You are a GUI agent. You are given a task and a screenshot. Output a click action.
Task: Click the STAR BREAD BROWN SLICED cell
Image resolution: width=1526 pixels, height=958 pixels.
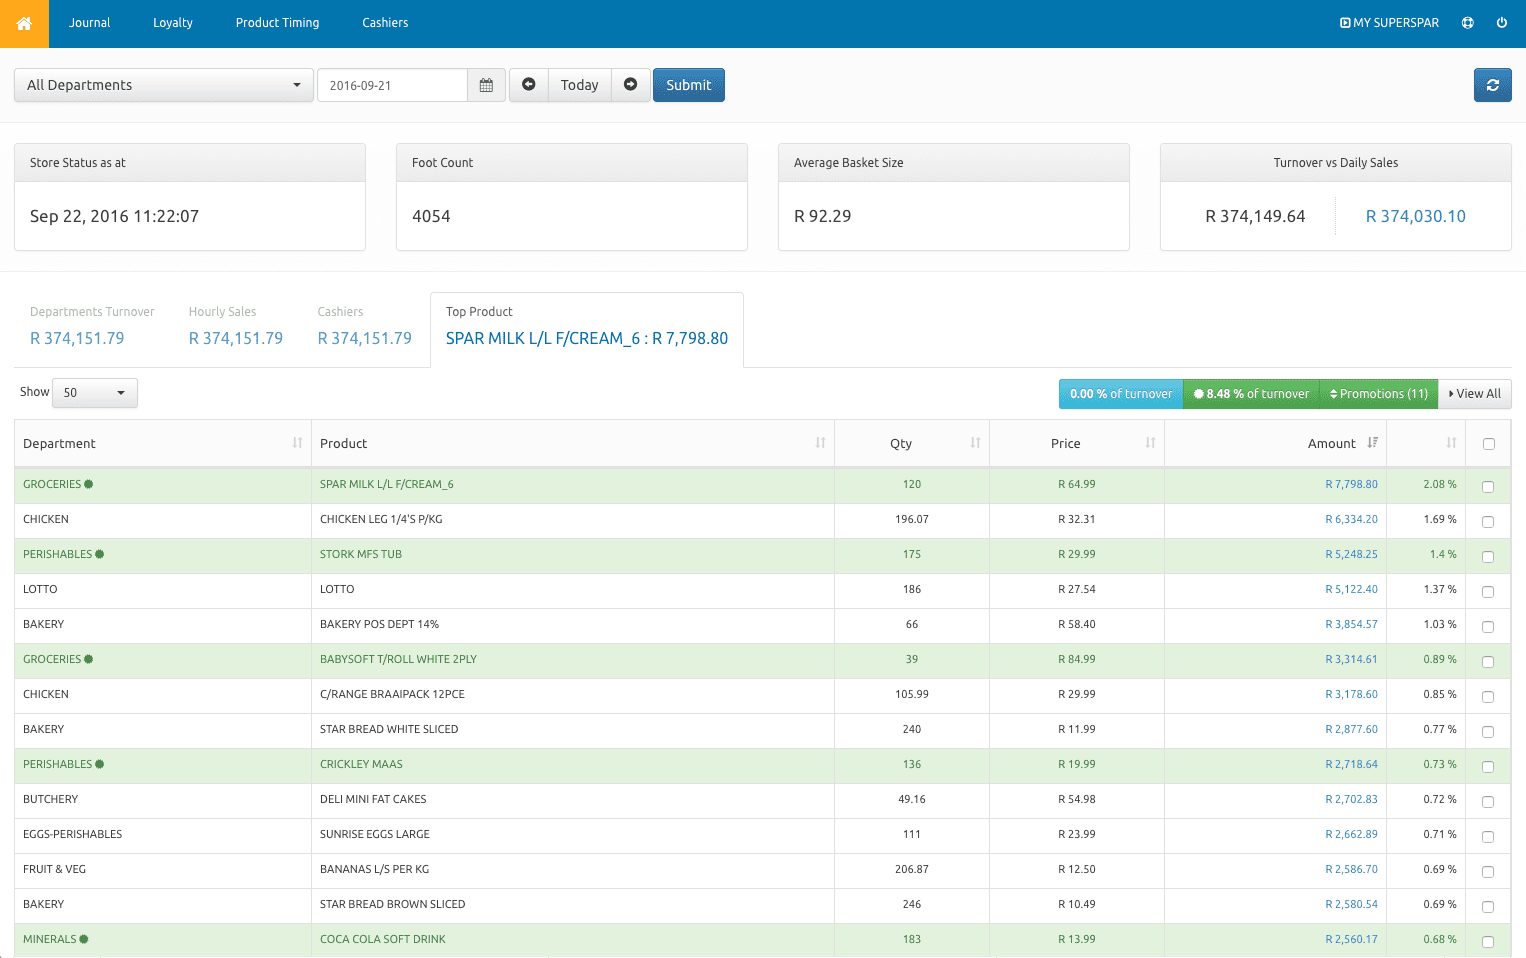[x=572, y=904]
